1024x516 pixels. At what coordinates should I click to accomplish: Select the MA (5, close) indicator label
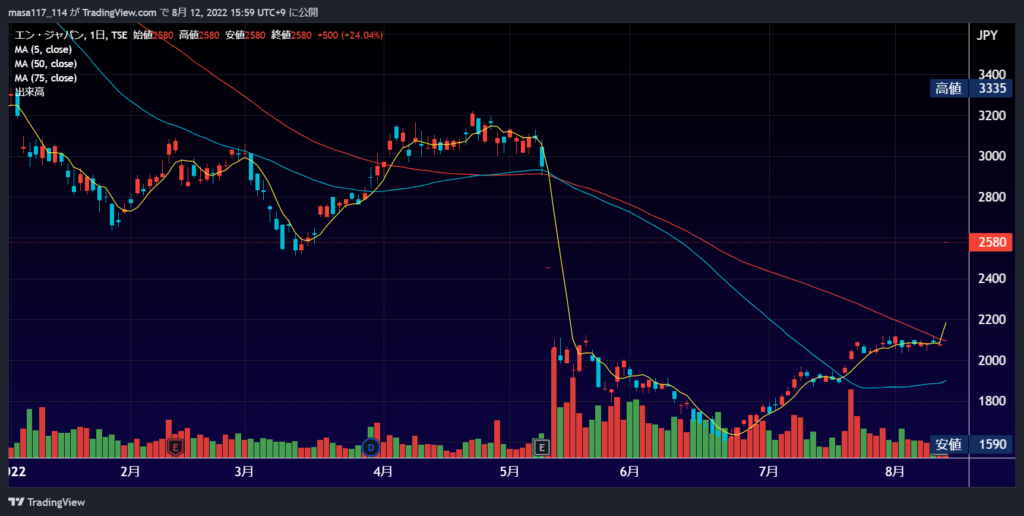point(43,50)
